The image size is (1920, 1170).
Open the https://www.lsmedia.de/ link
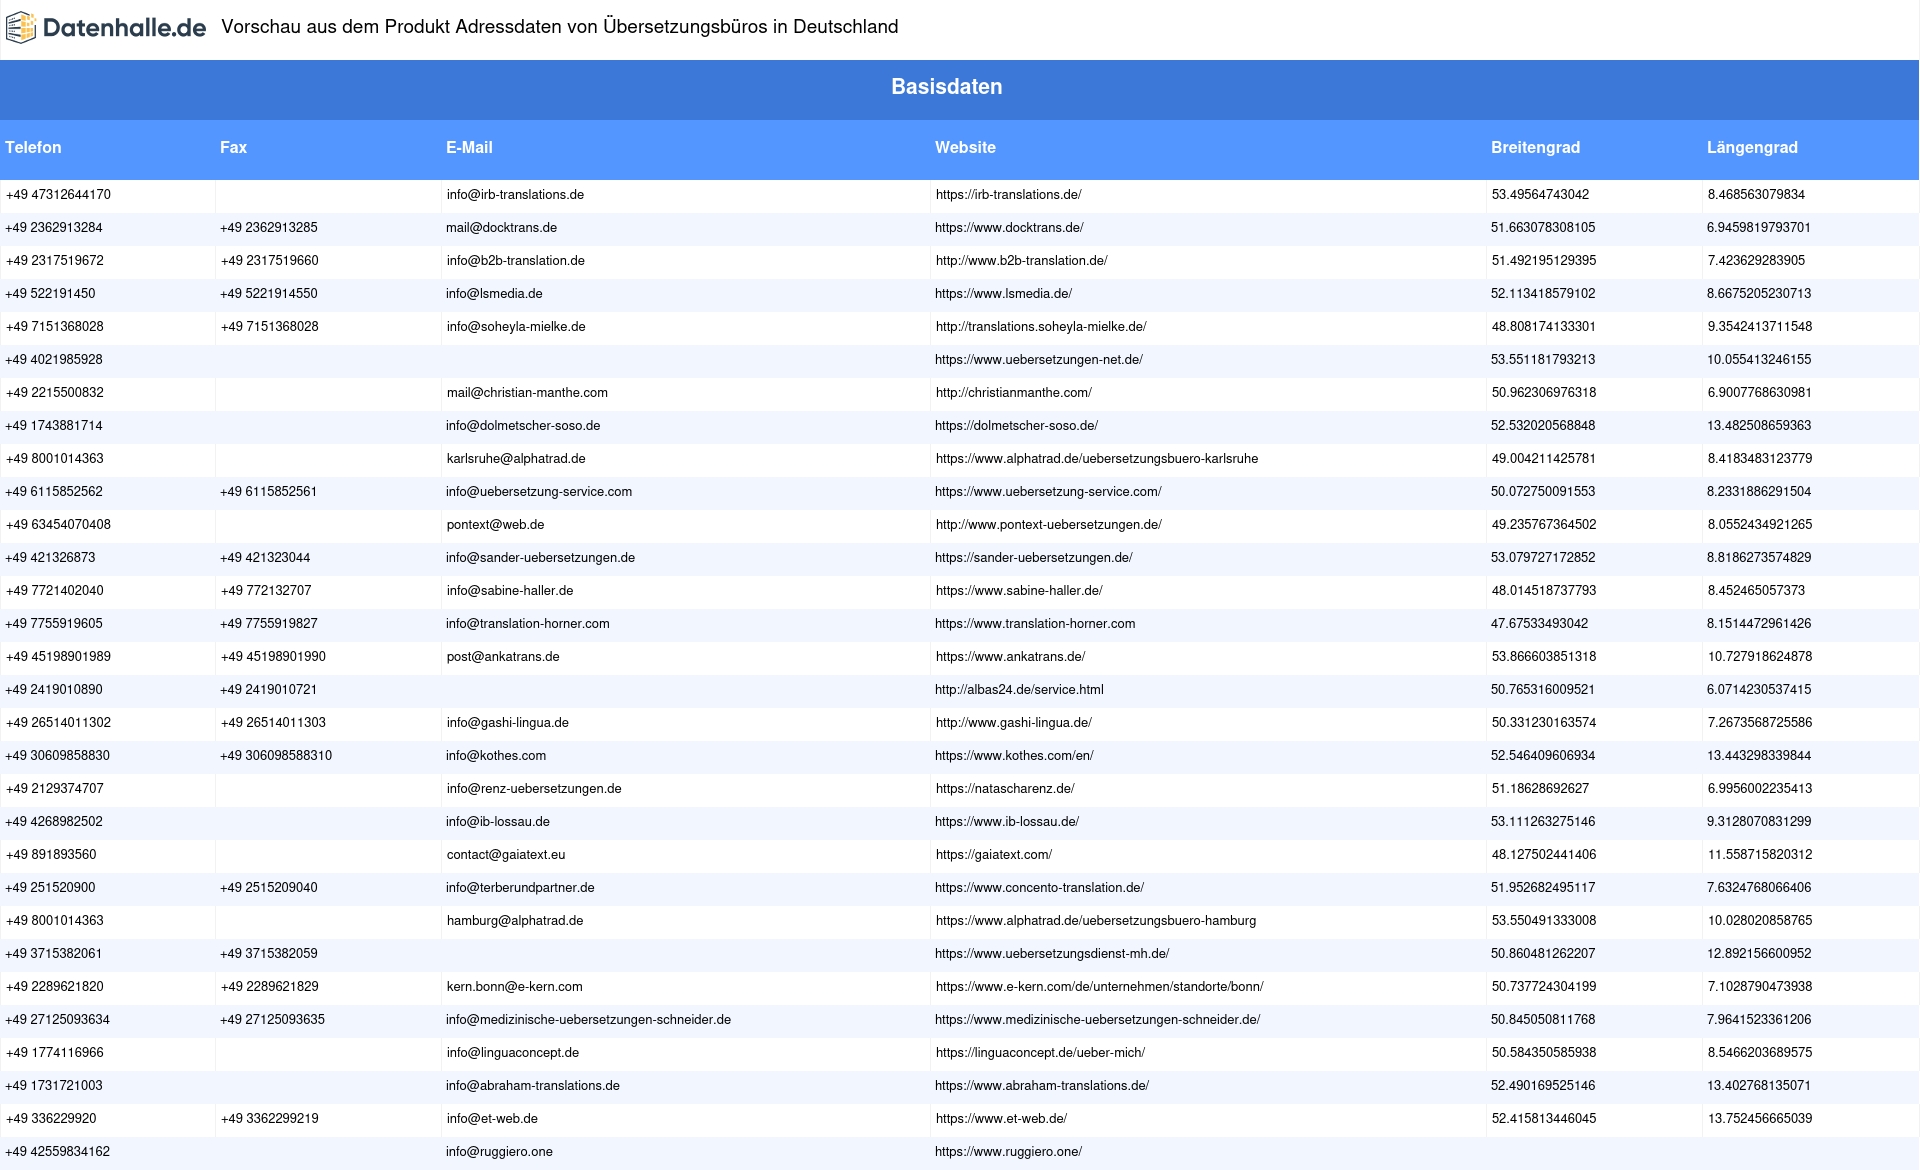click(x=1003, y=294)
